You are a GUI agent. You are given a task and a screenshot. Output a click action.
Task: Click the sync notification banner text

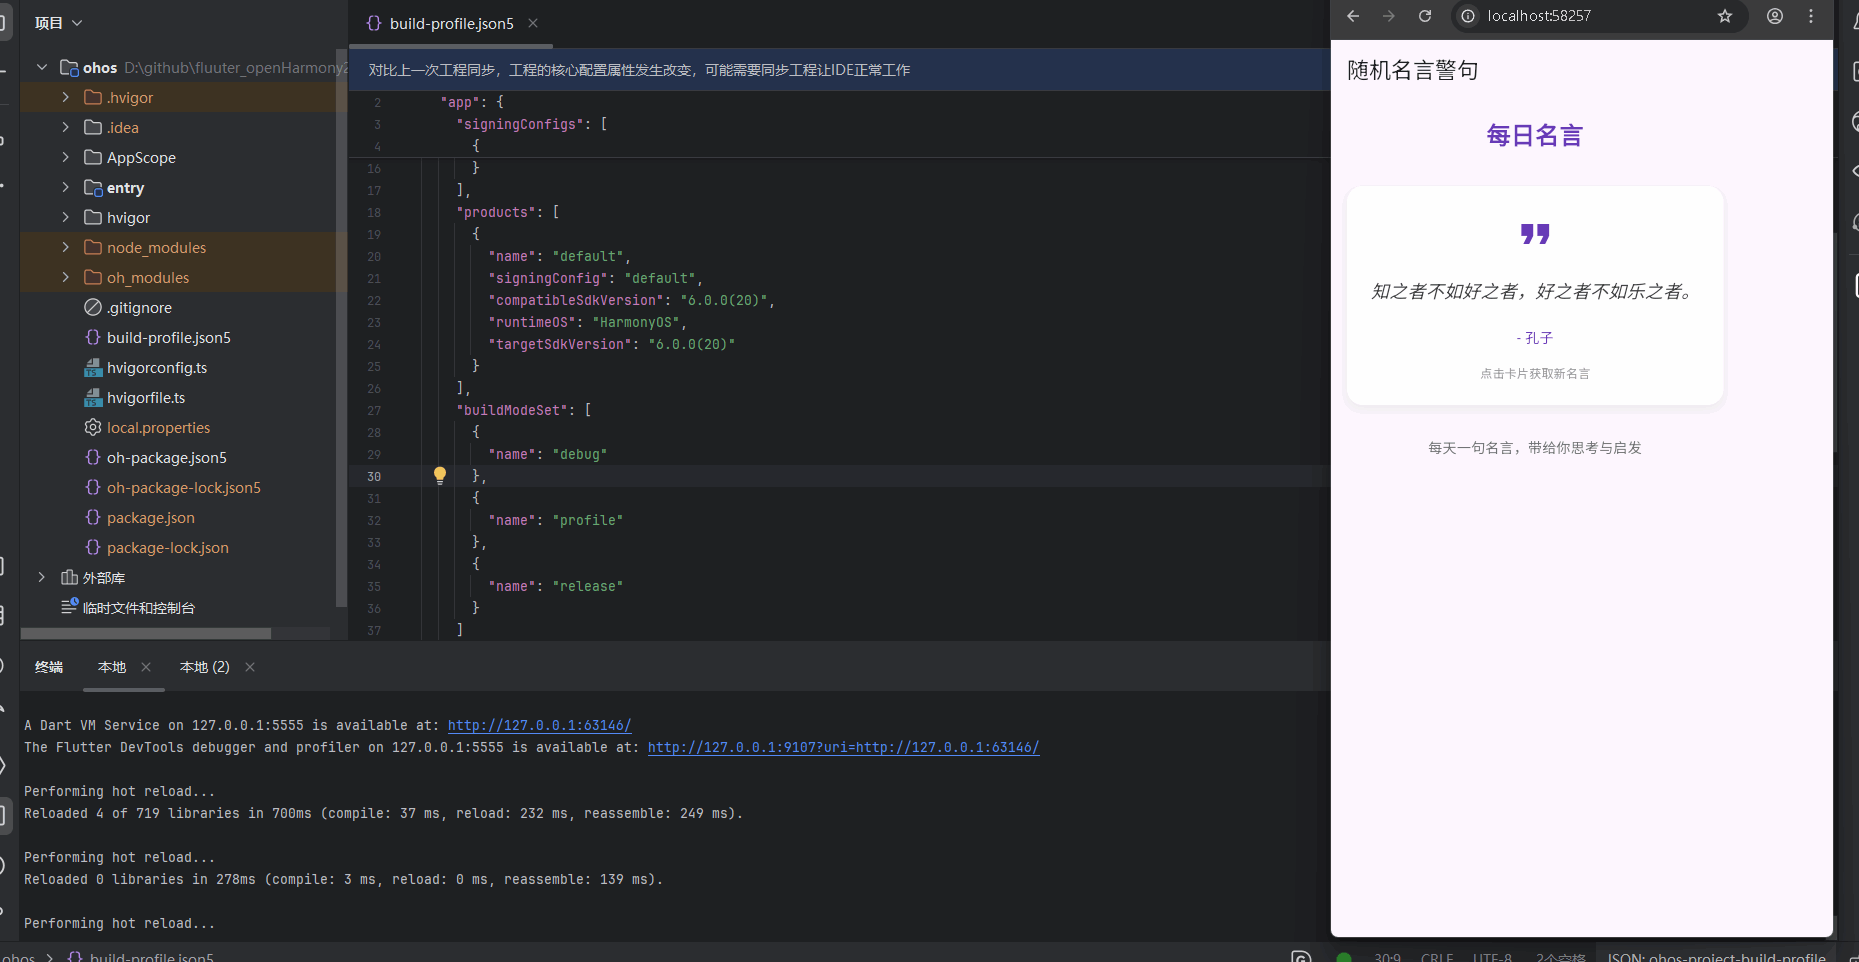tap(639, 70)
